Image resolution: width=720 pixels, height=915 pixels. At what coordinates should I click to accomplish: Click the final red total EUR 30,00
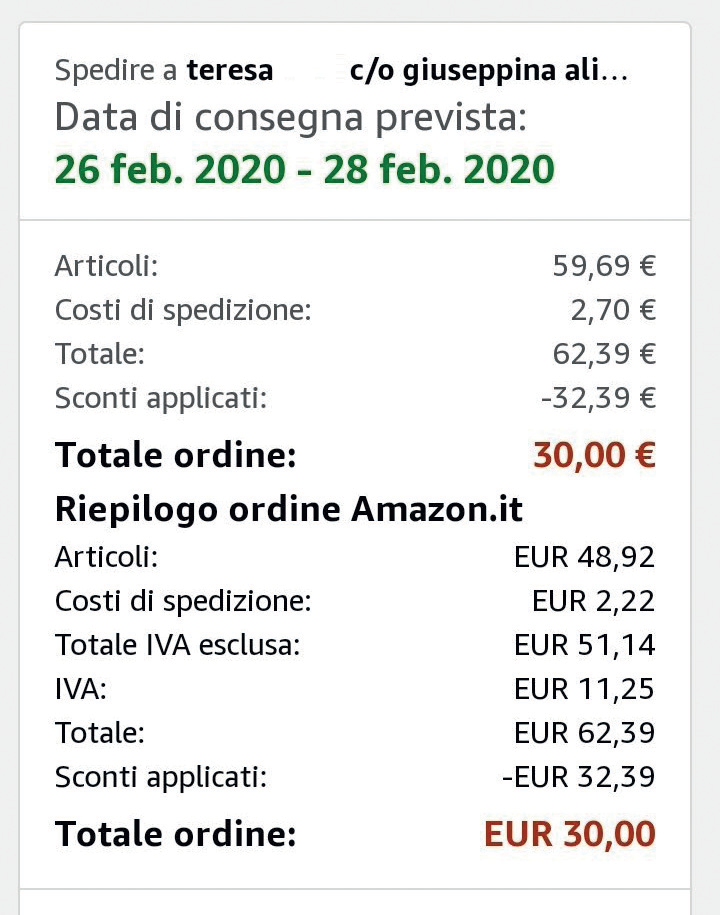[569, 834]
